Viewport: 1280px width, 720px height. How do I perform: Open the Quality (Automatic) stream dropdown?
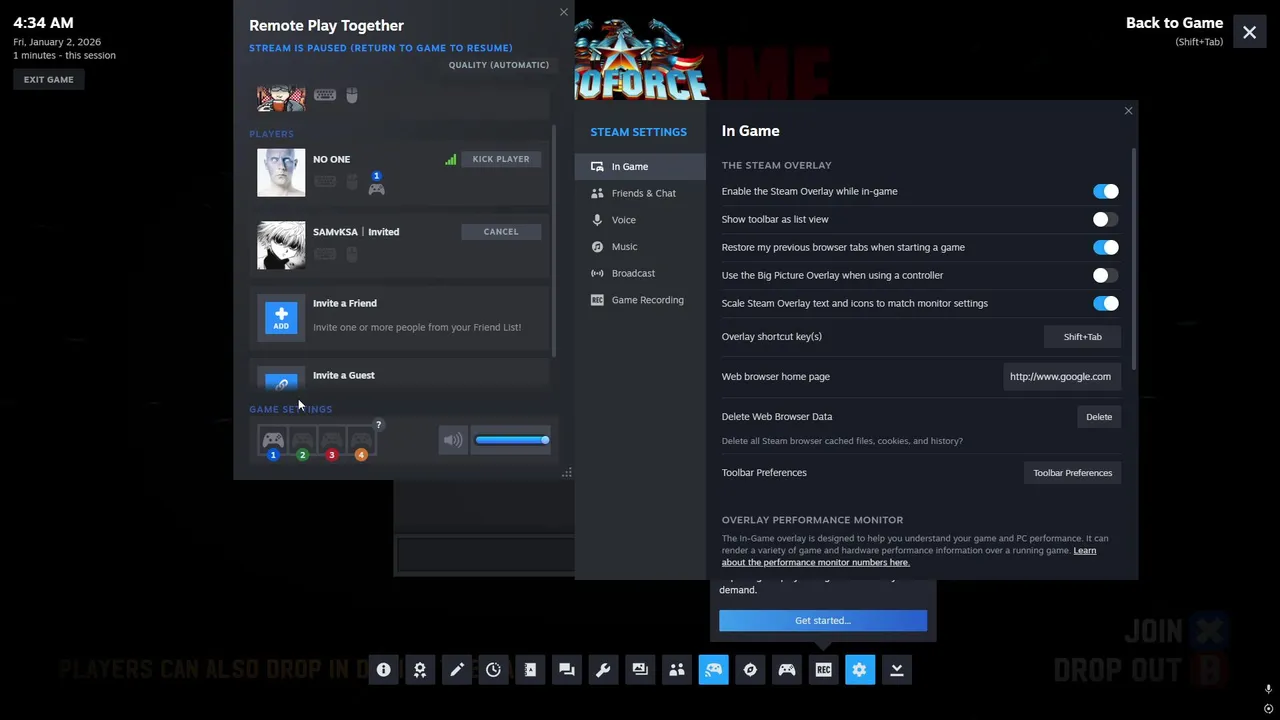click(499, 65)
